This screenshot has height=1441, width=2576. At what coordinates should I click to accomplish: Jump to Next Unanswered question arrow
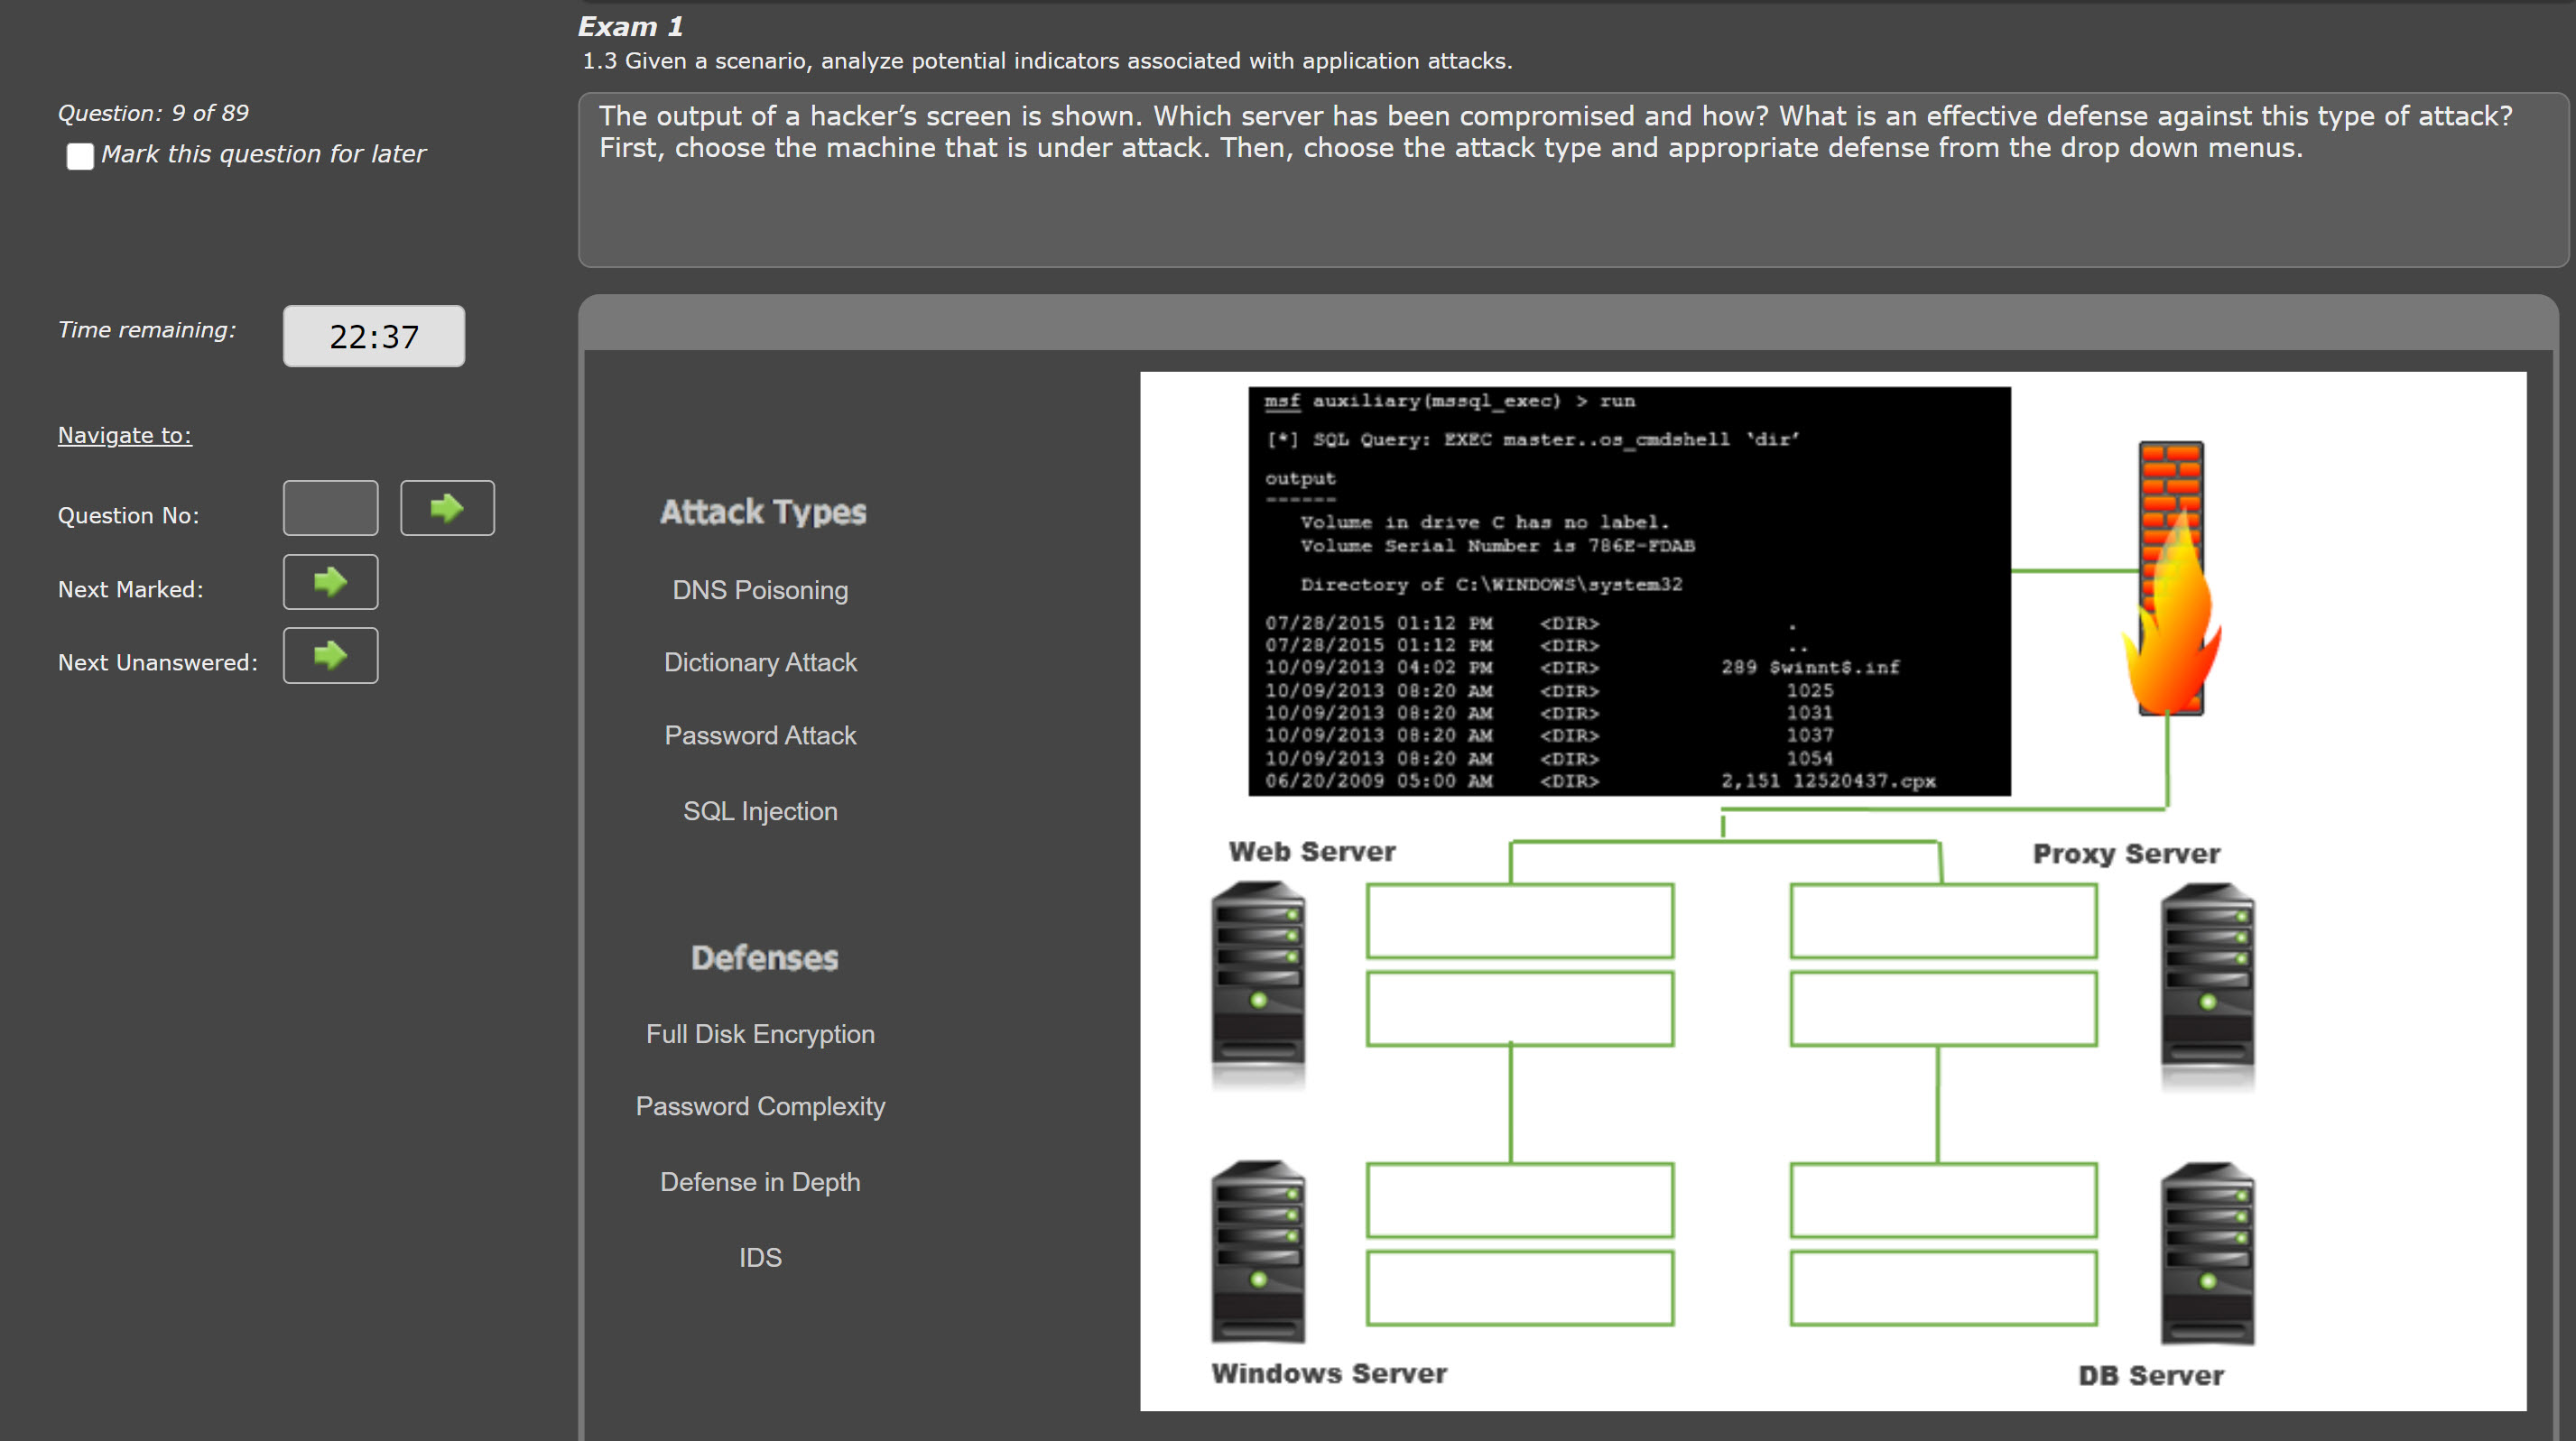pyautogui.click(x=330, y=656)
